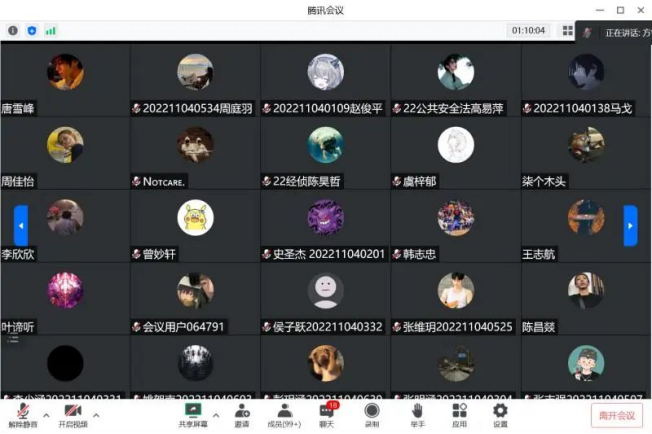This screenshot has height=434, width=652.
Task: Start recording with the 录制 button
Action: click(x=372, y=415)
